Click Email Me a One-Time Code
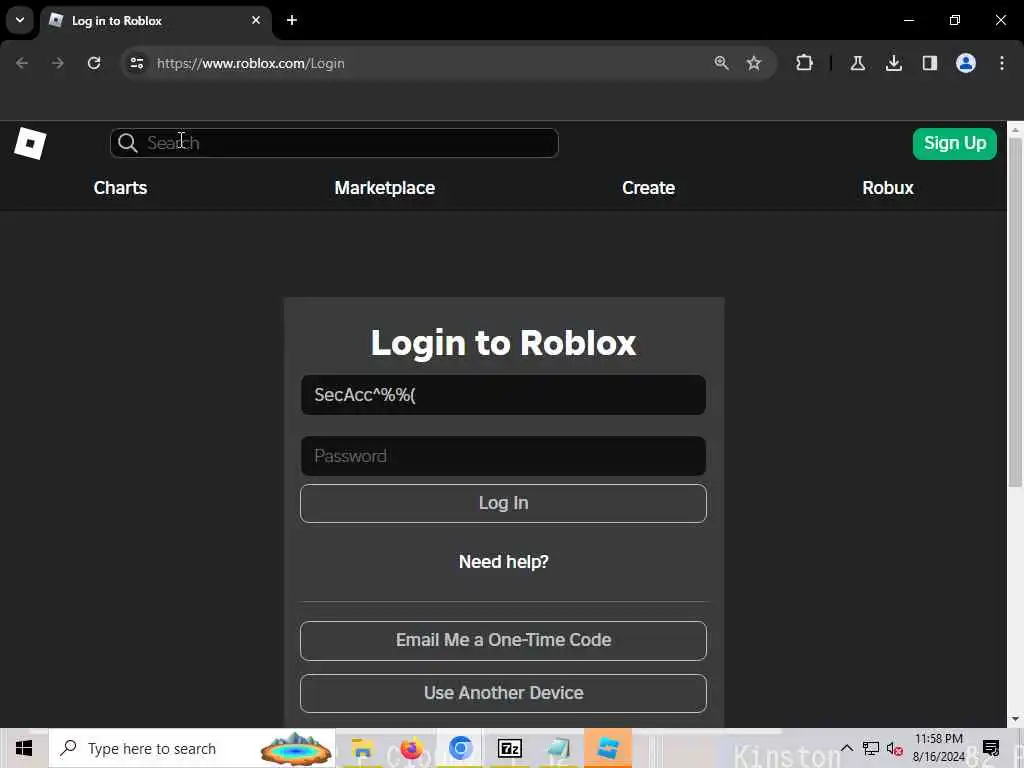The height and width of the screenshot is (768, 1024). pyautogui.click(x=504, y=641)
